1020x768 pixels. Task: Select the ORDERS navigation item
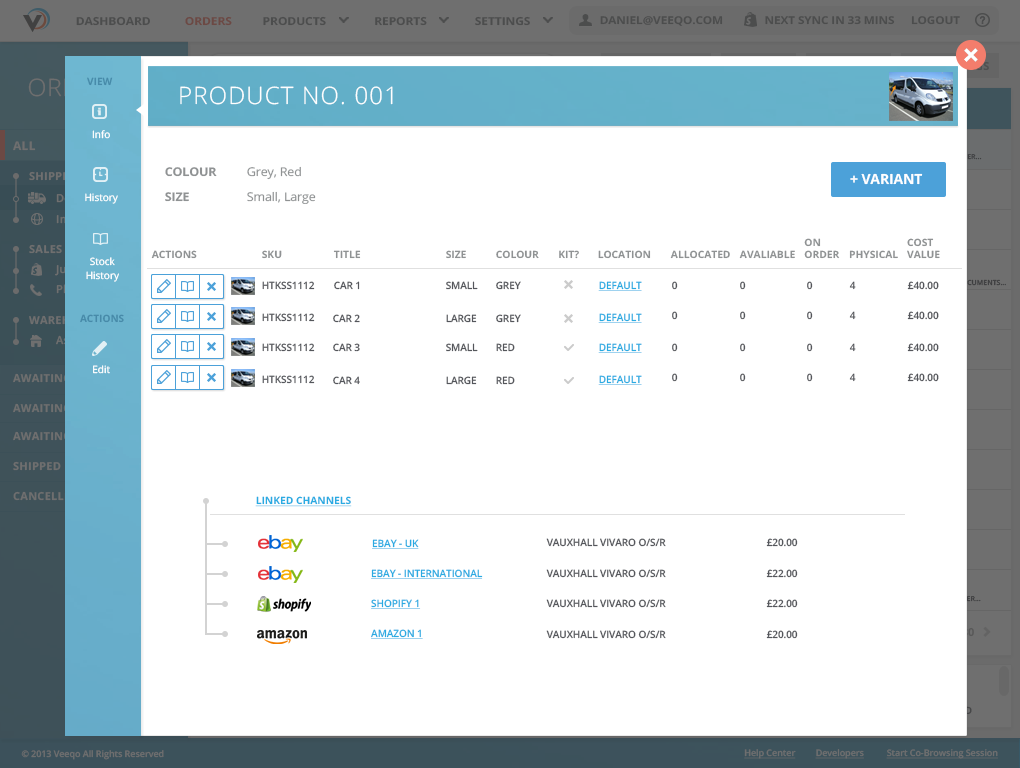pyautogui.click(x=206, y=20)
